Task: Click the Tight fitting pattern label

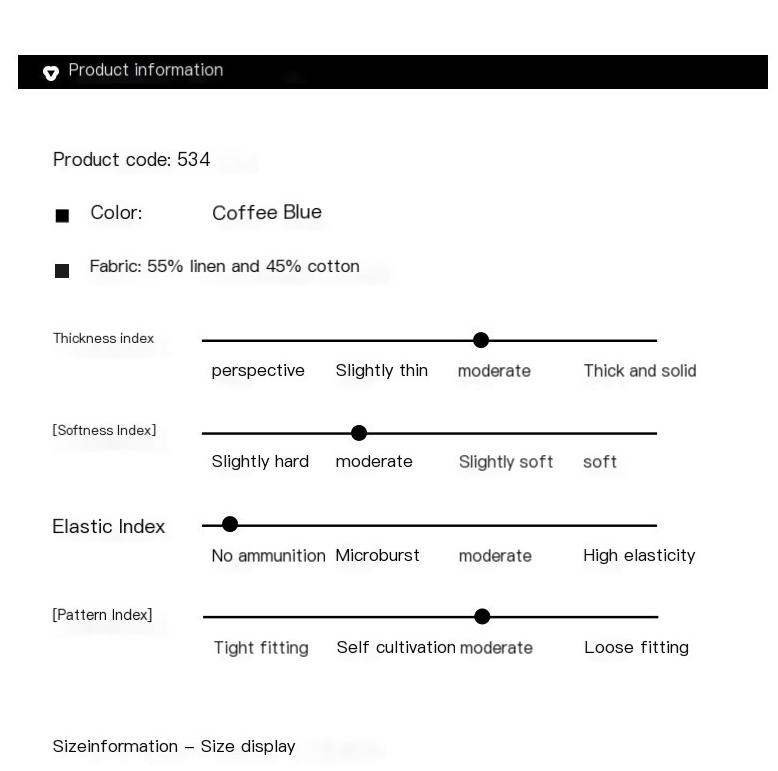Action: pos(261,648)
